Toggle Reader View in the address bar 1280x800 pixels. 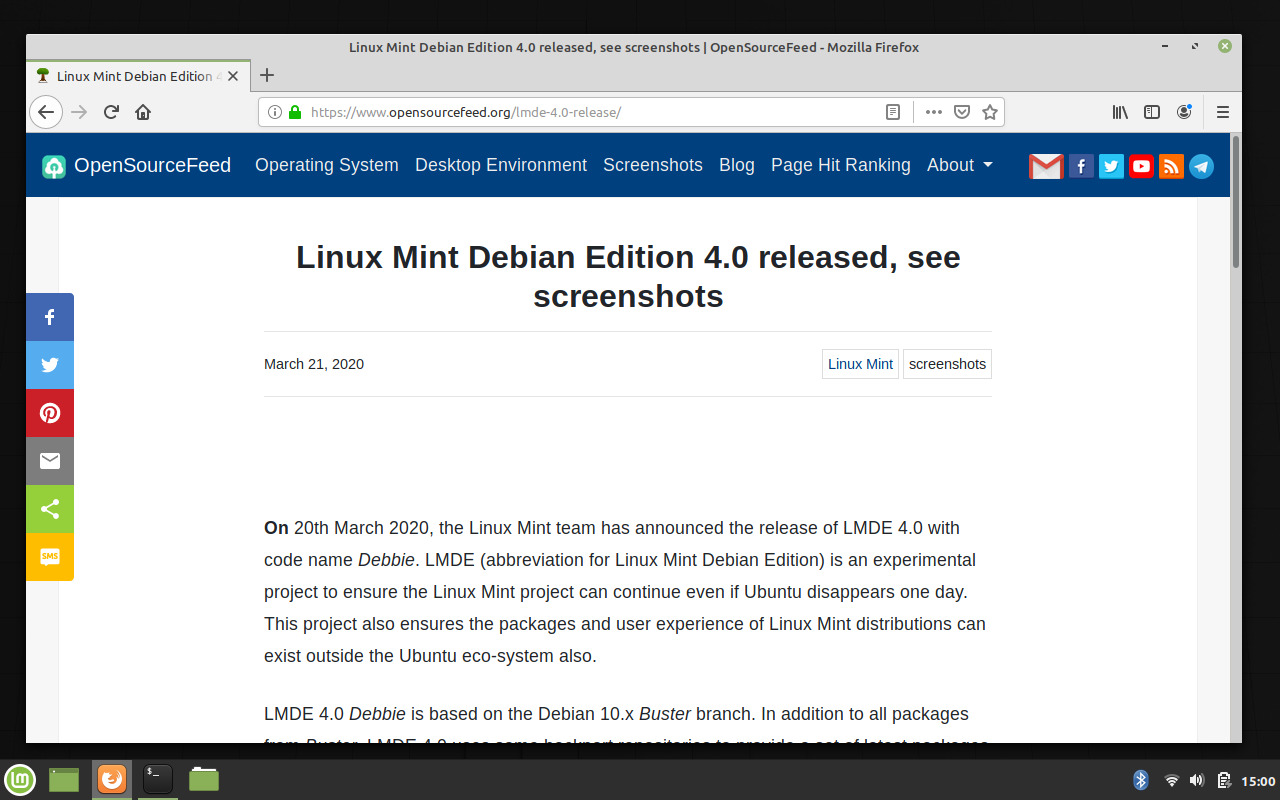(x=892, y=112)
